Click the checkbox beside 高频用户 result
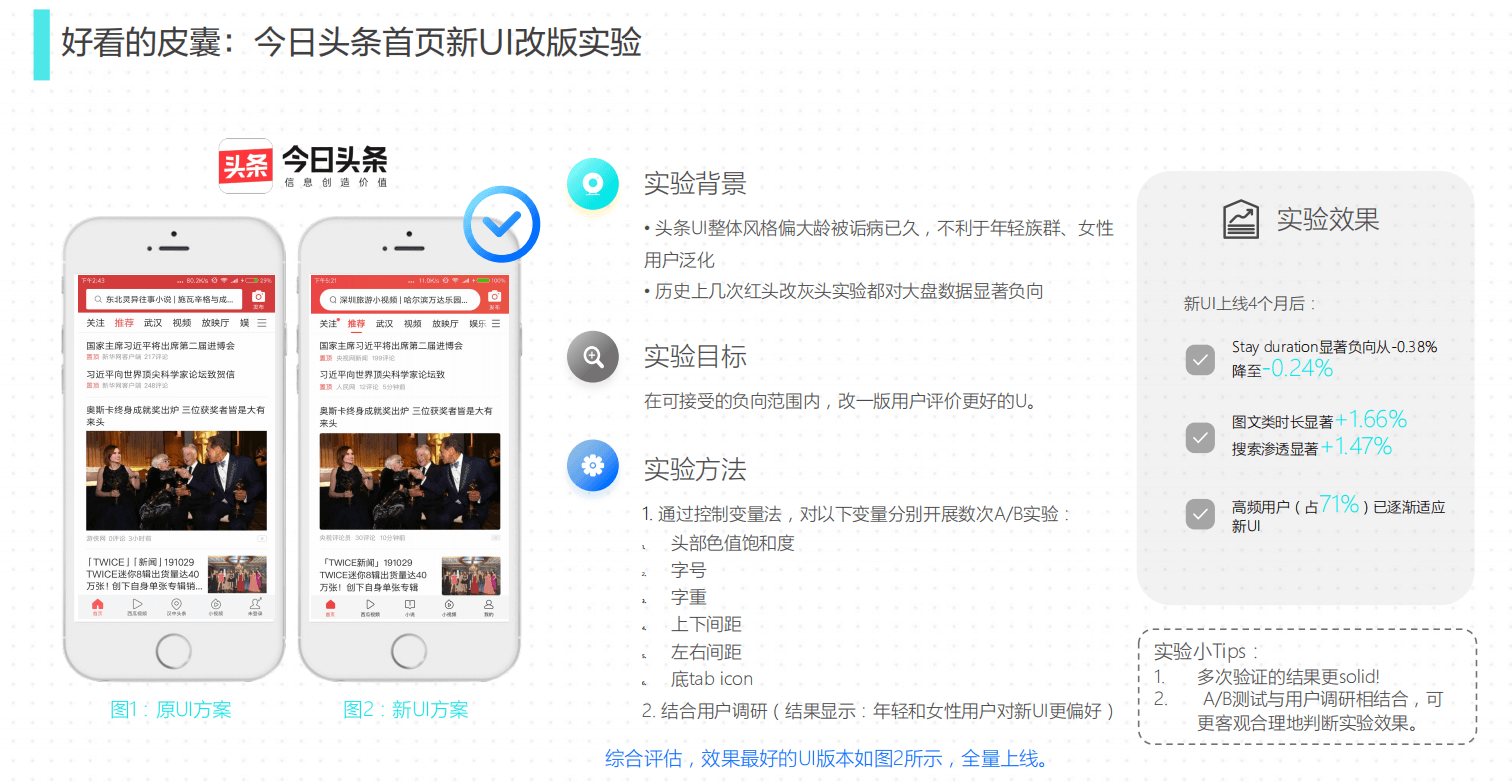 pyautogui.click(x=1200, y=514)
